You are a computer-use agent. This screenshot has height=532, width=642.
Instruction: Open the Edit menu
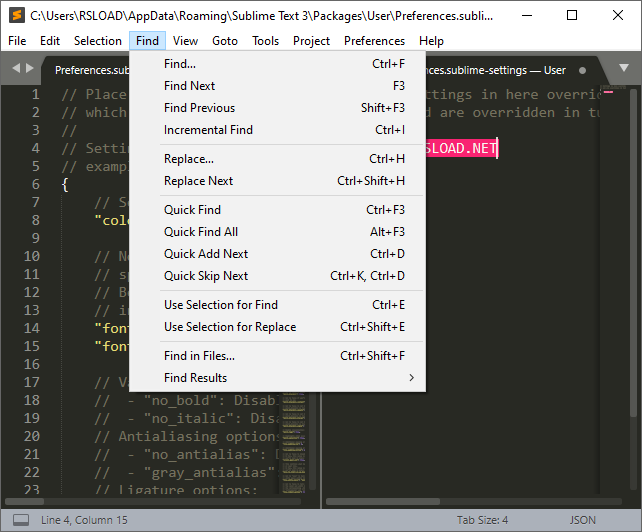click(x=50, y=41)
